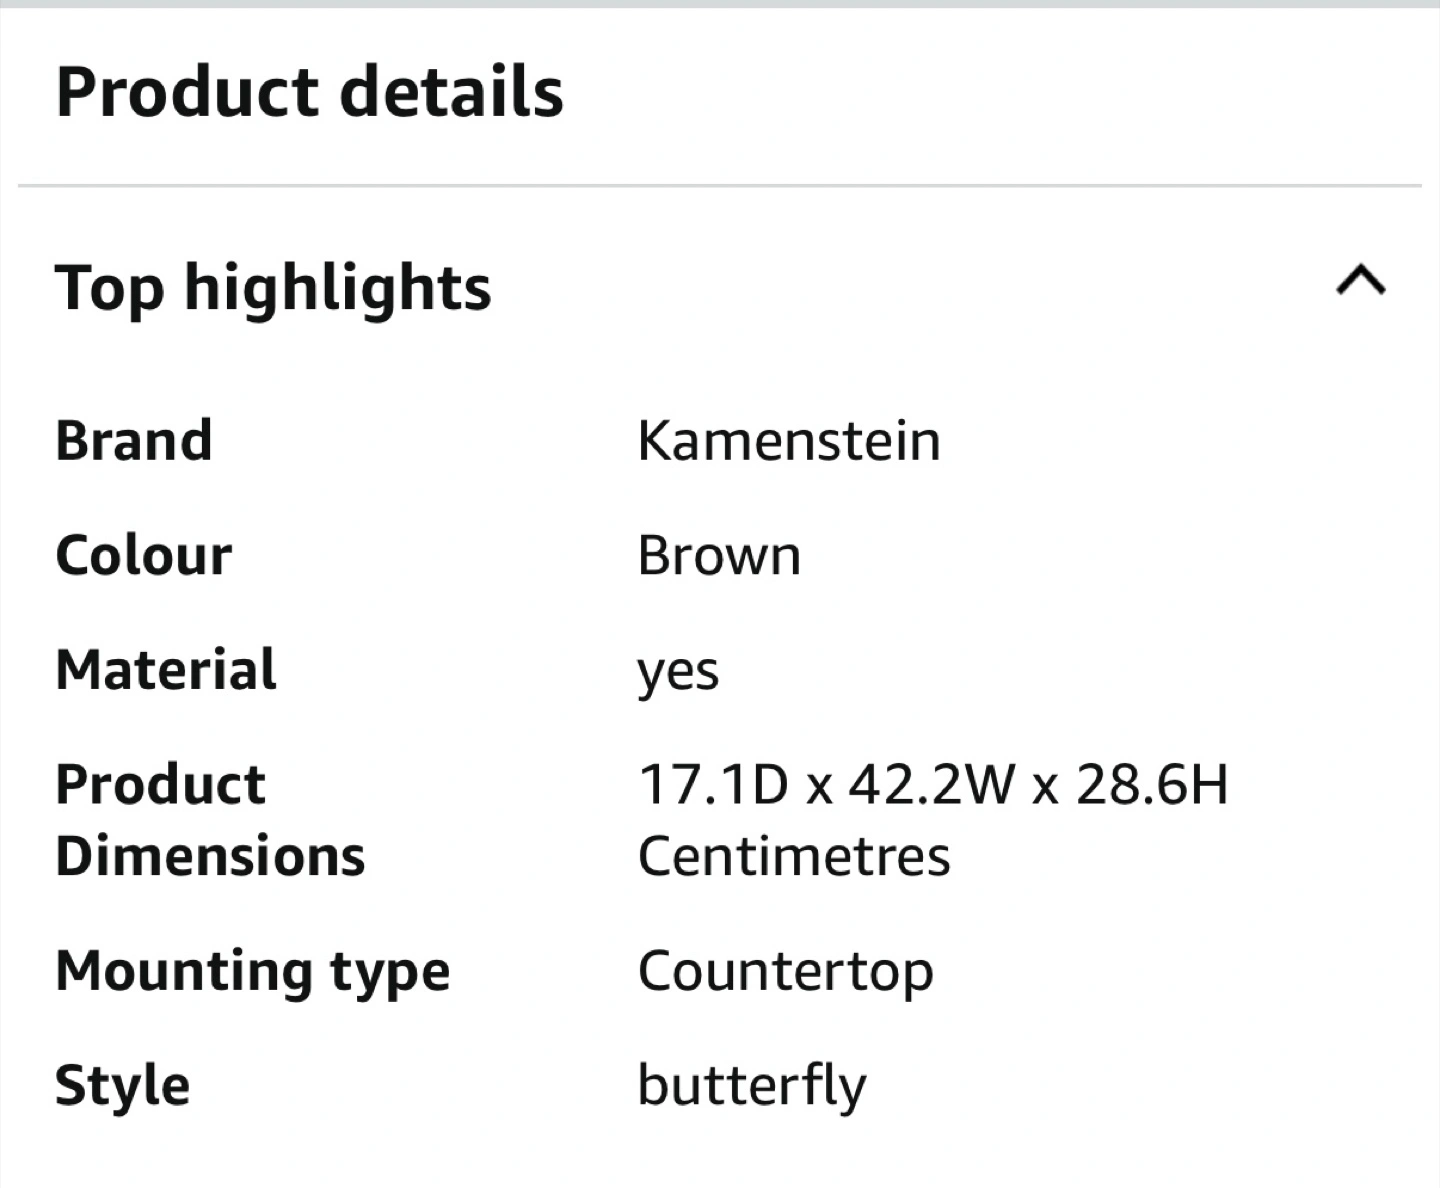
Task: Click the word 'Product' above Dimensions
Action: (161, 784)
